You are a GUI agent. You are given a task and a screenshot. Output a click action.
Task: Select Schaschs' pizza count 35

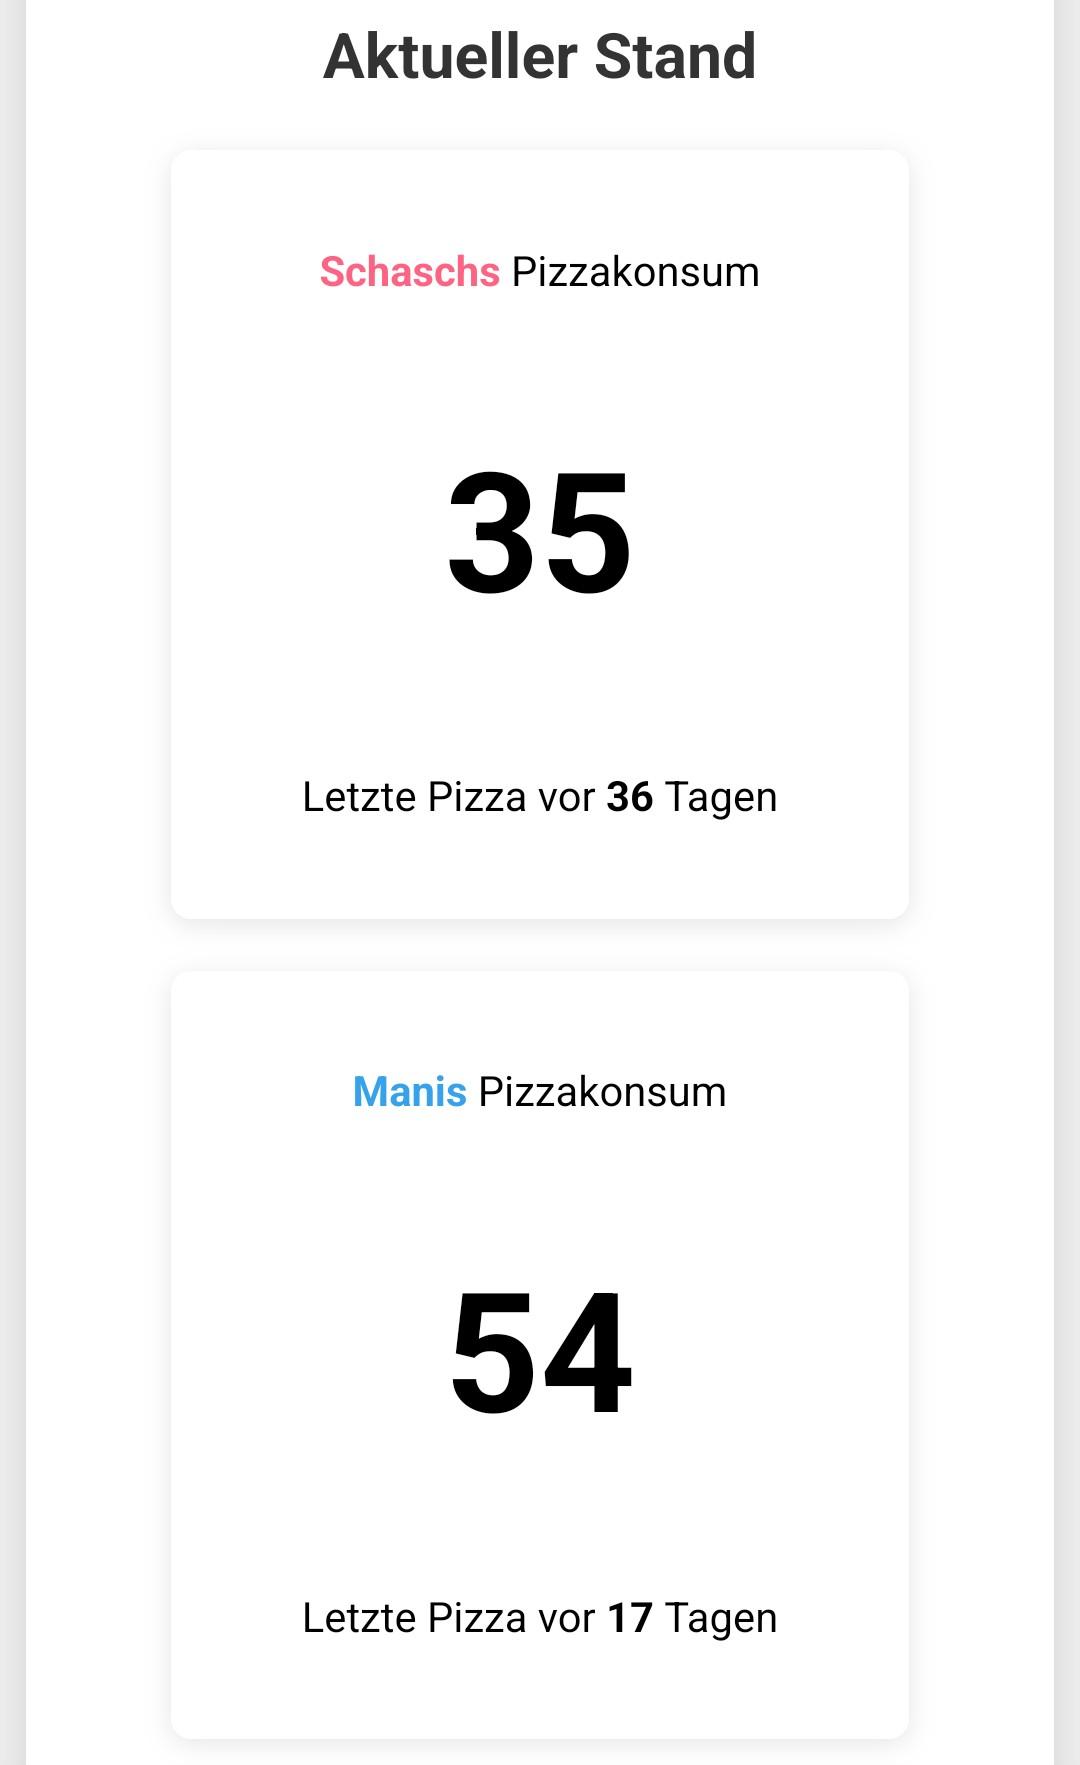pyautogui.click(x=540, y=534)
